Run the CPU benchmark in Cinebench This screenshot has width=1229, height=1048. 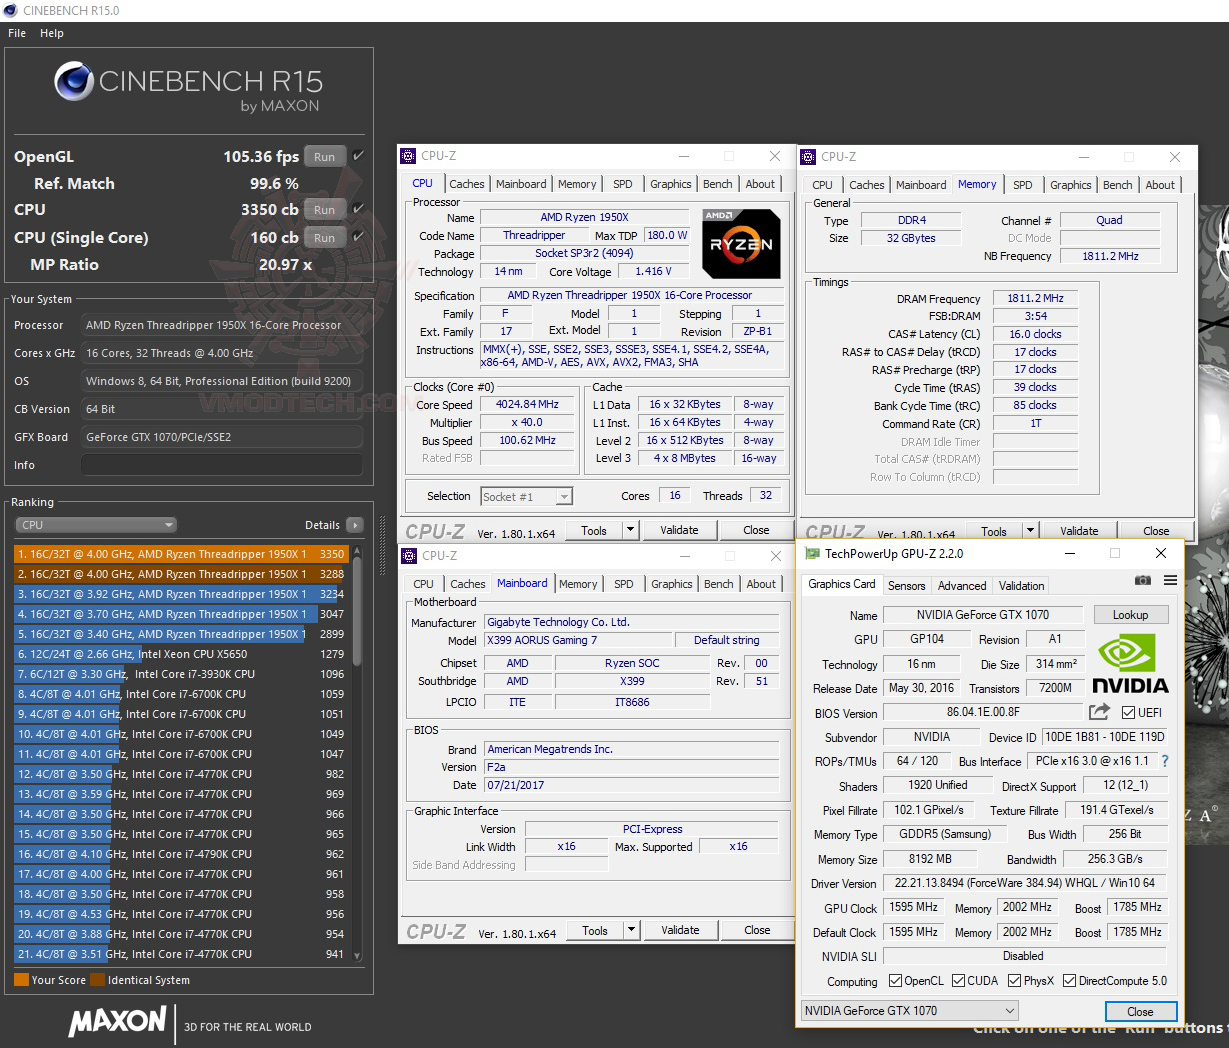(x=323, y=209)
